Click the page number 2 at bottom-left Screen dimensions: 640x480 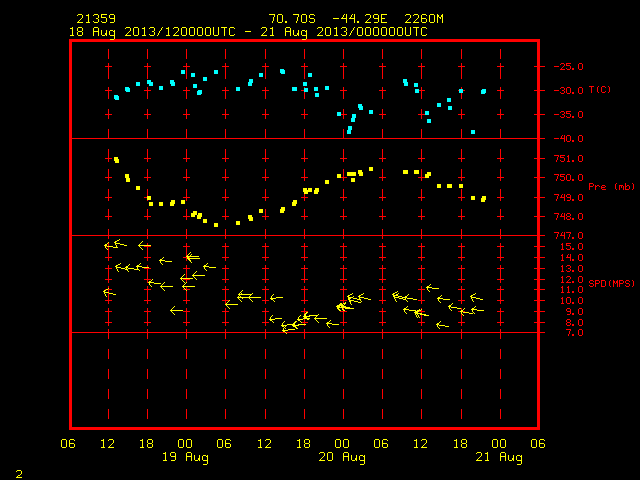click(x=19, y=474)
